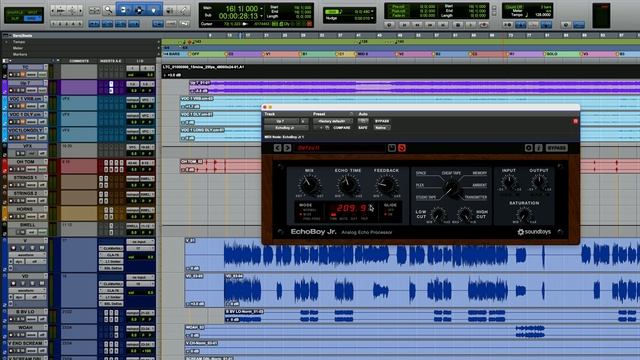The width and height of the screenshot is (640, 360).
Task: Open the Native format dropdown
Action: click(381, 128)
